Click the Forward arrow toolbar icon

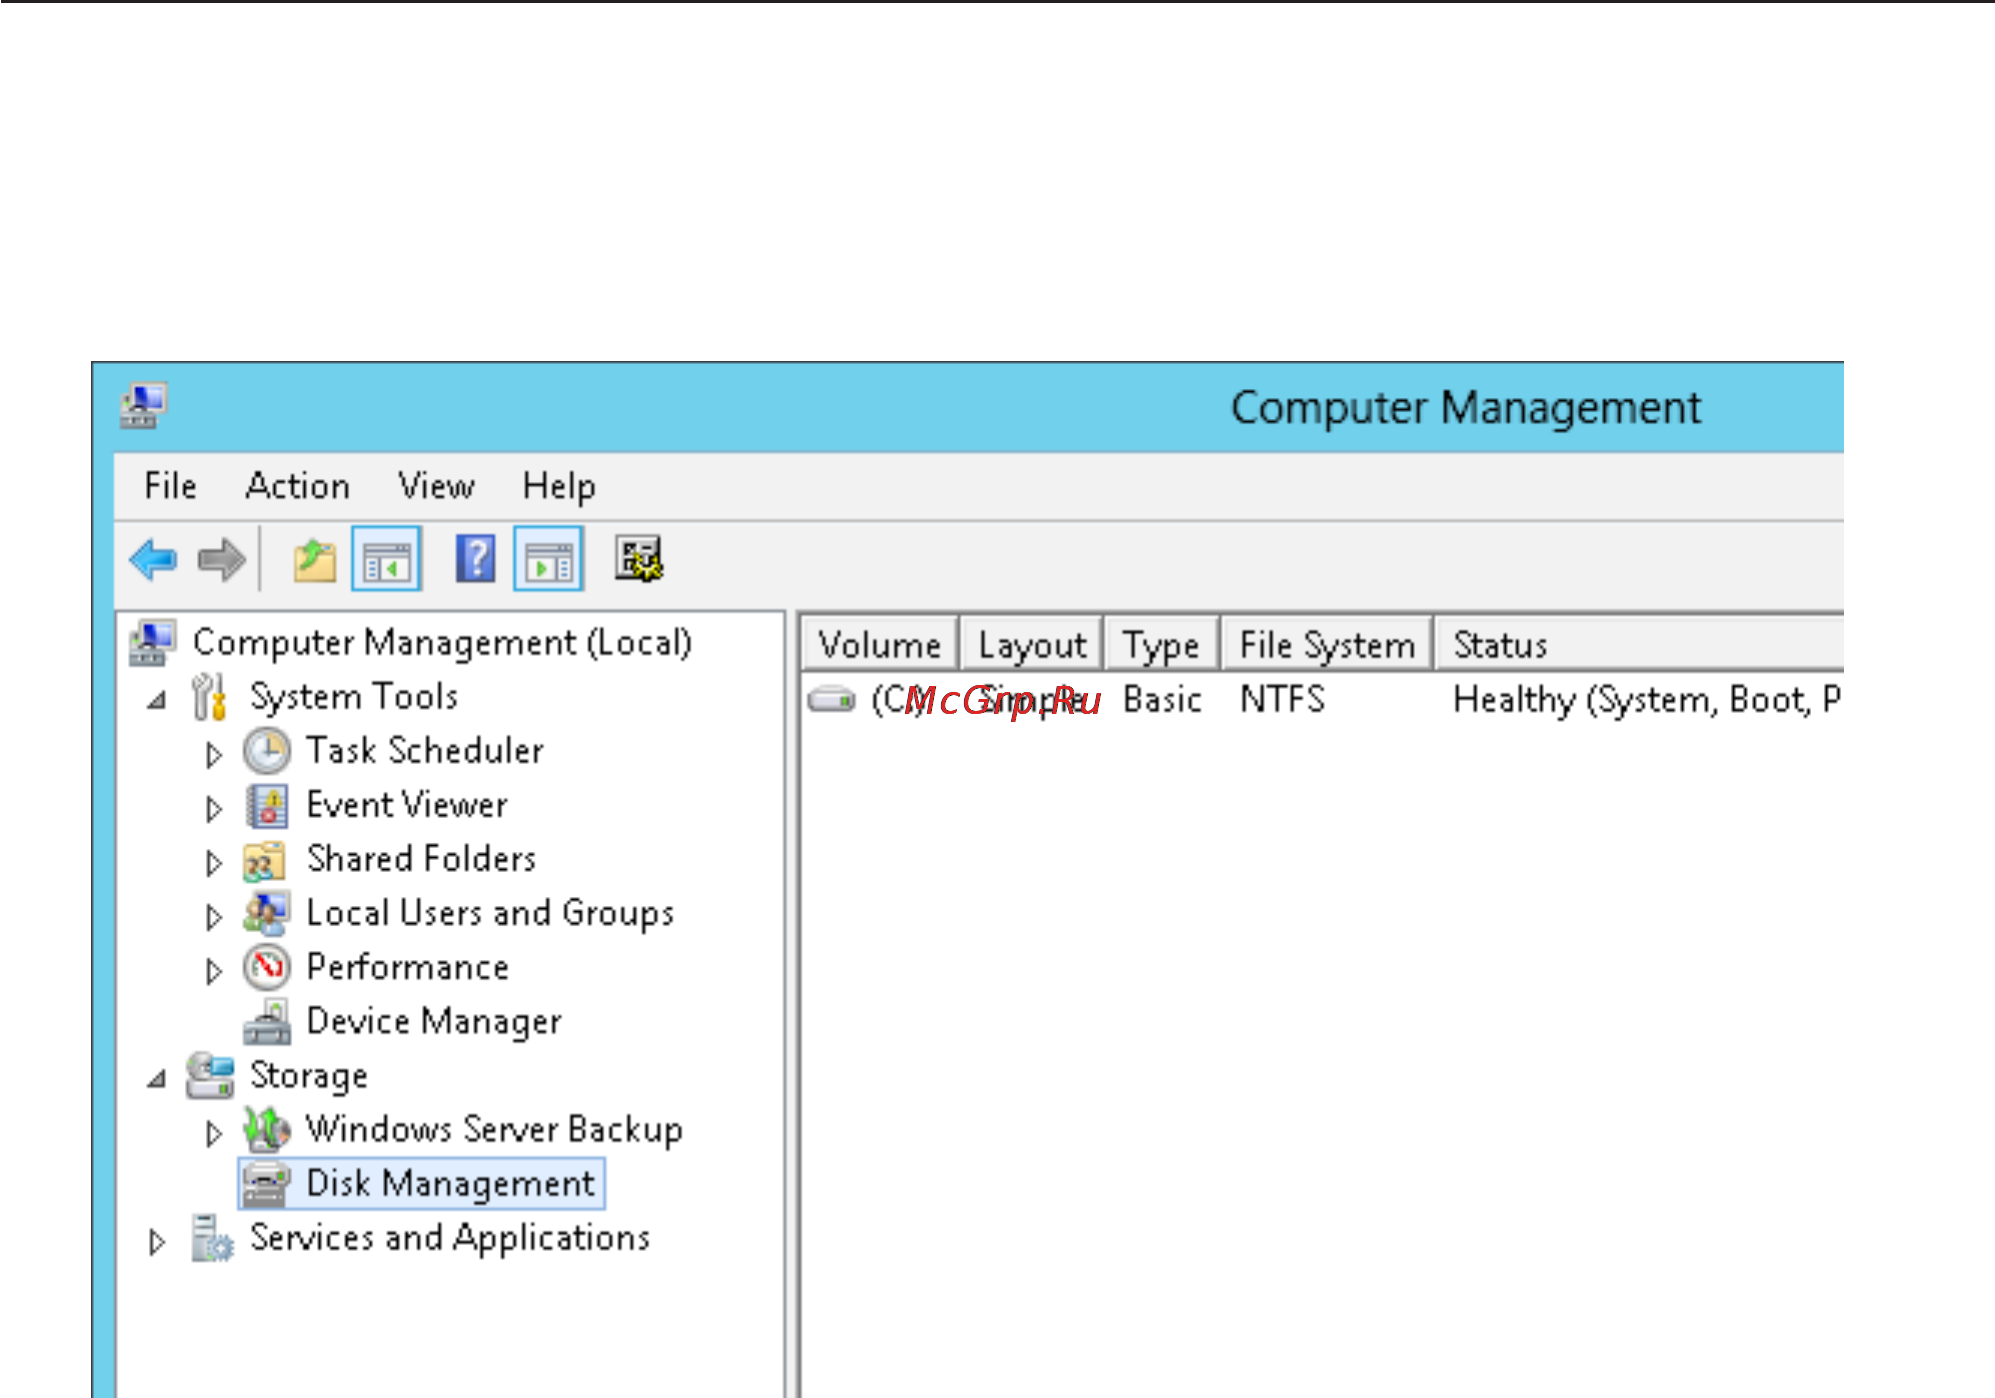pos(221,559)
